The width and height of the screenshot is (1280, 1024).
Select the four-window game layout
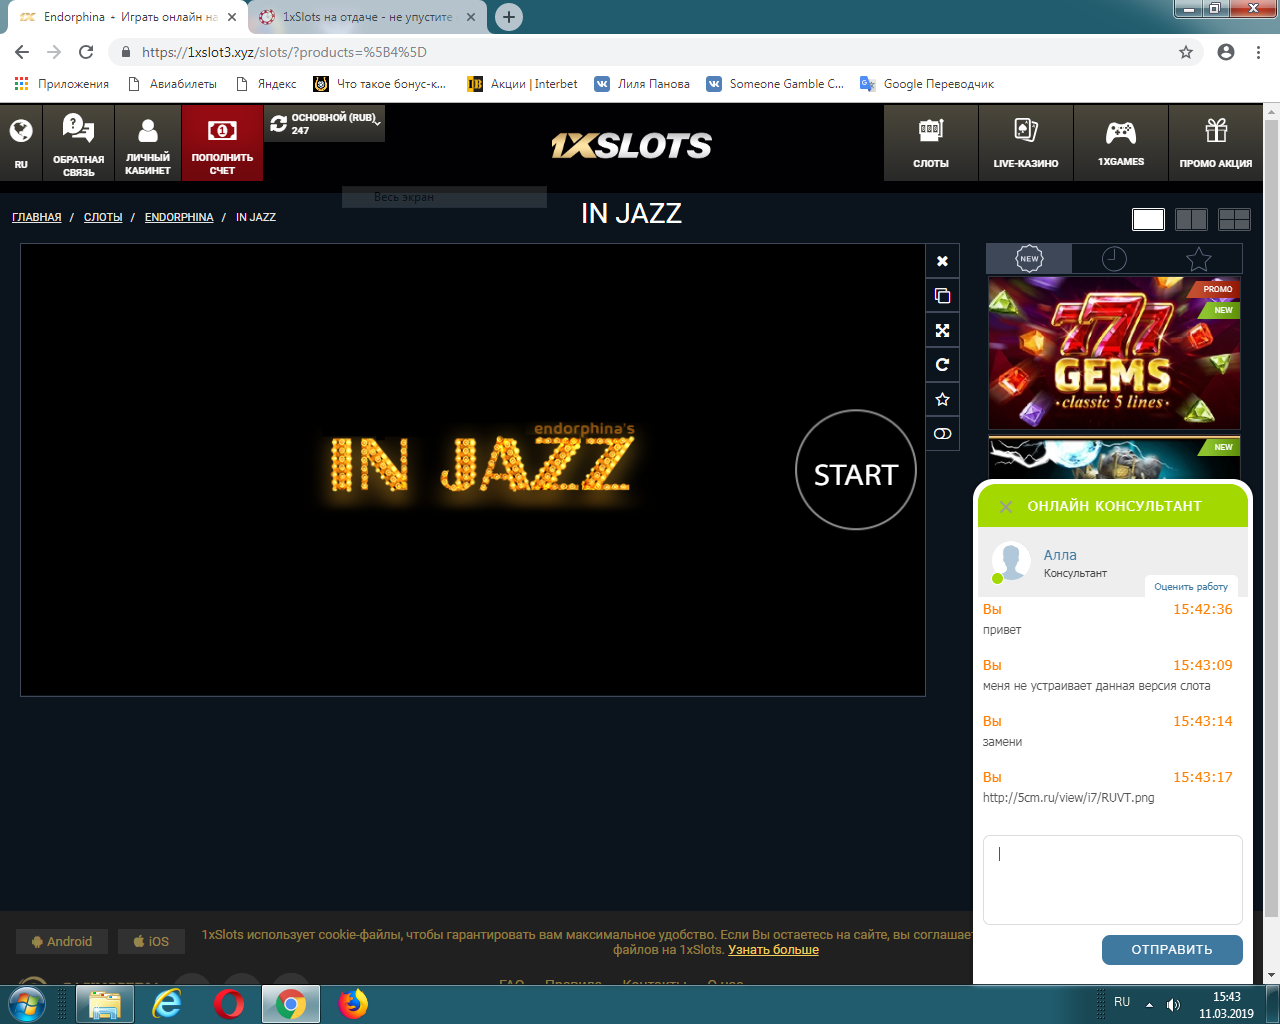tap(1235, 219)
